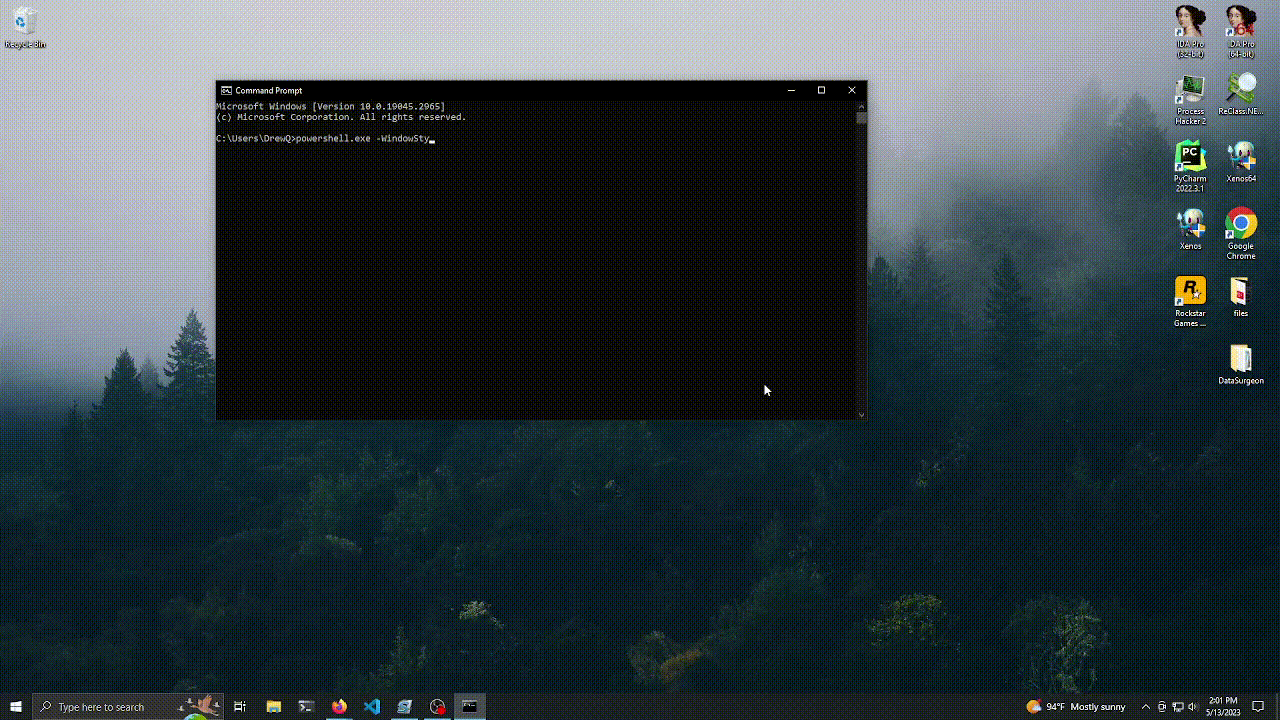The height and width of the screenshot is (720, 1280).
Task: Open Visual Studio Code from the taskbar
Action: (x=372, y=706)
